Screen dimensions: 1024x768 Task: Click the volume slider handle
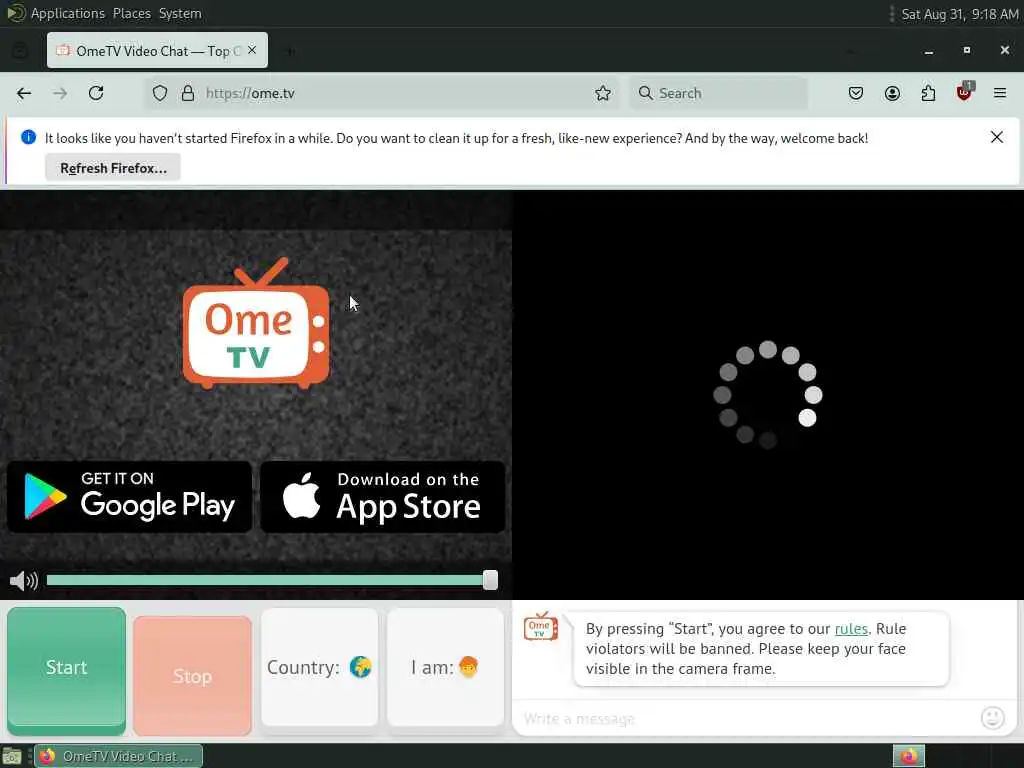490,580
